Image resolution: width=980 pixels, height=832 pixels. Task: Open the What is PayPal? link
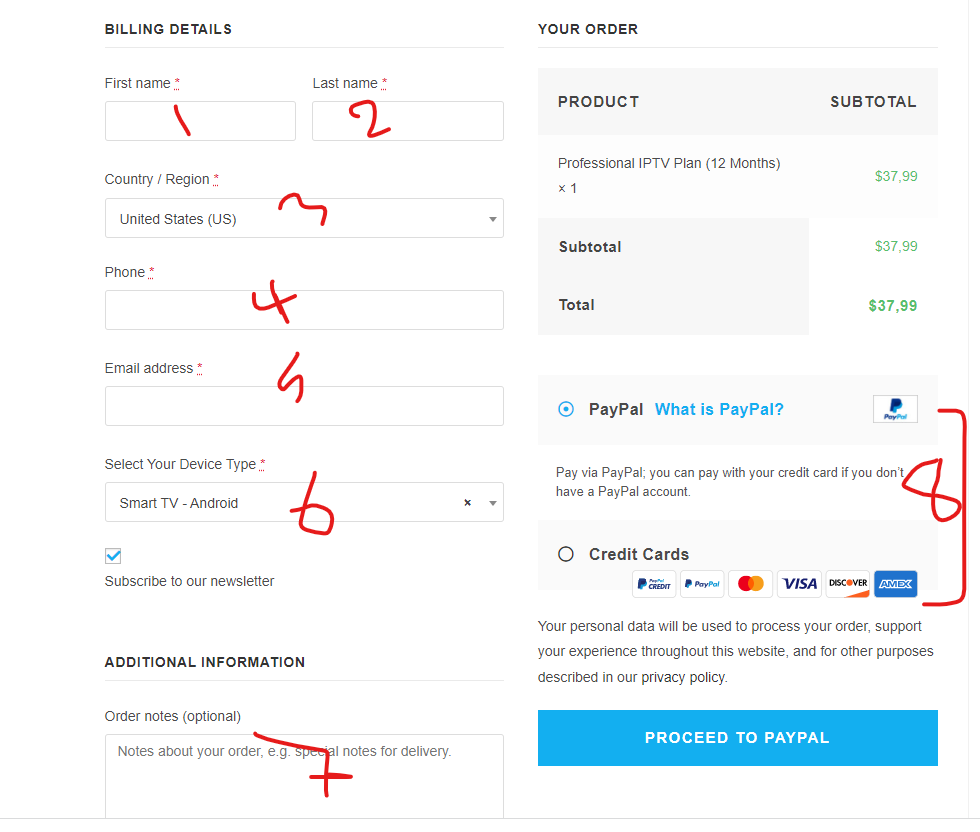point(719,409)
